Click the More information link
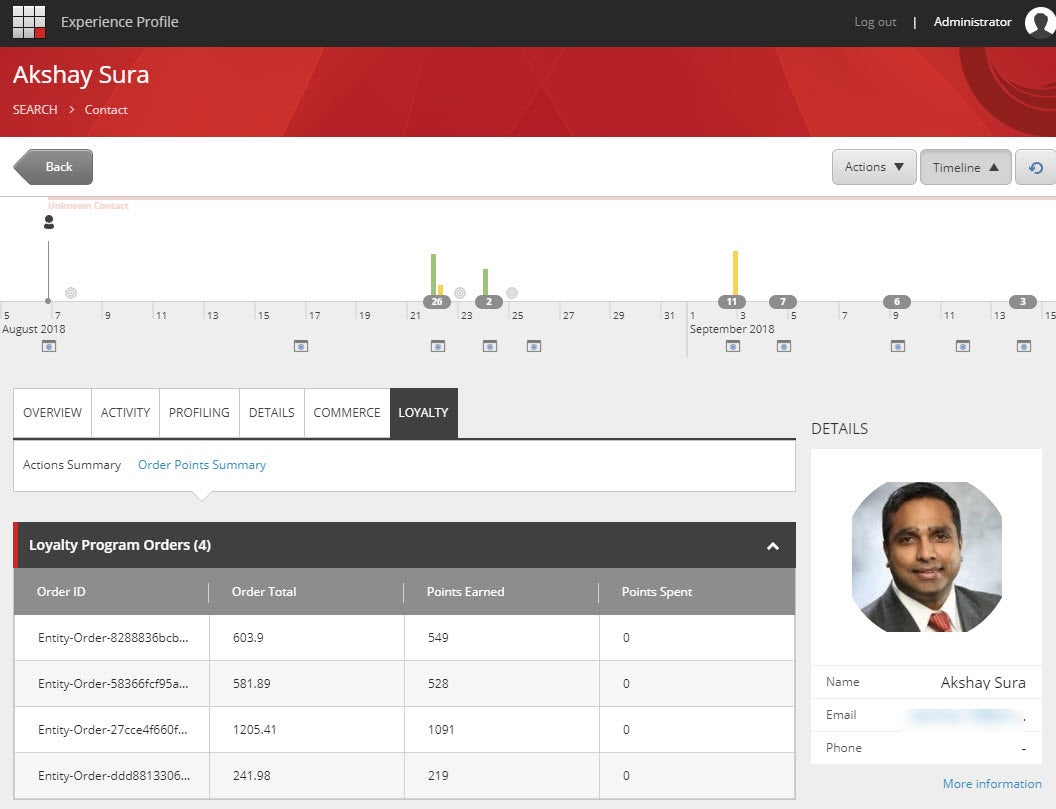1056x809 pixels. point(991,784)
